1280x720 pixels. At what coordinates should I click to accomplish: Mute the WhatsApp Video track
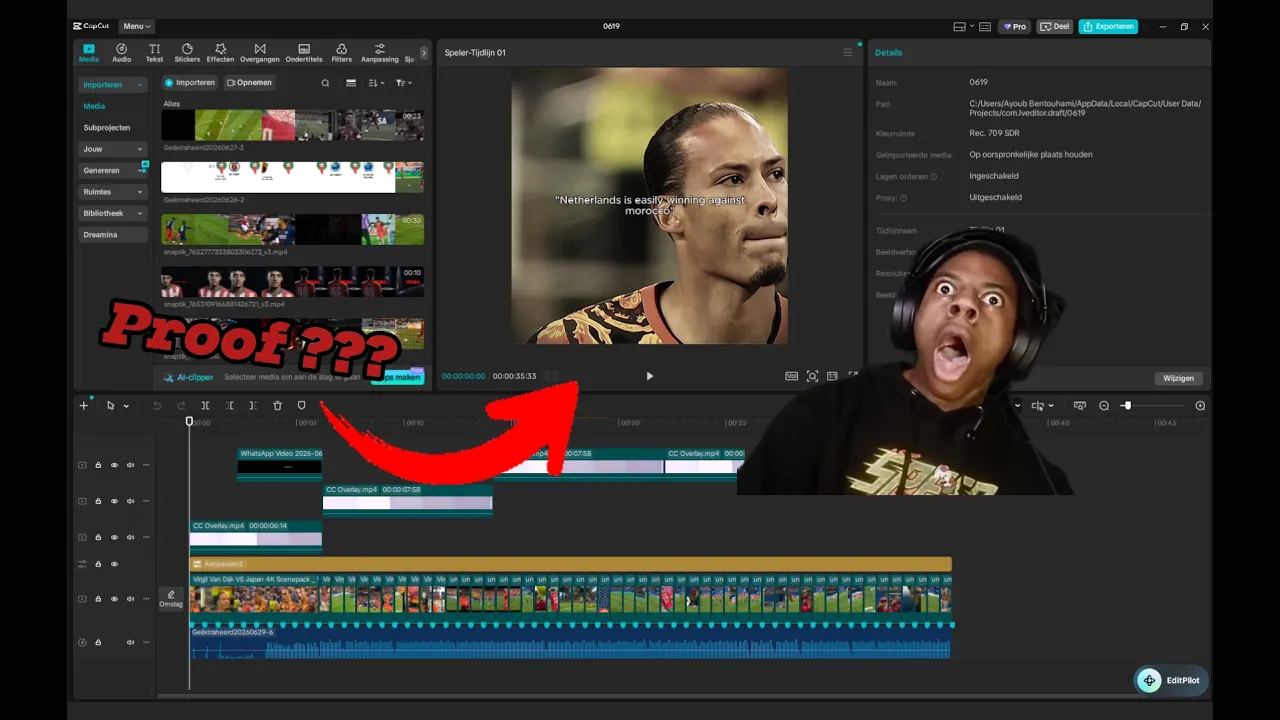click(130, 465)
